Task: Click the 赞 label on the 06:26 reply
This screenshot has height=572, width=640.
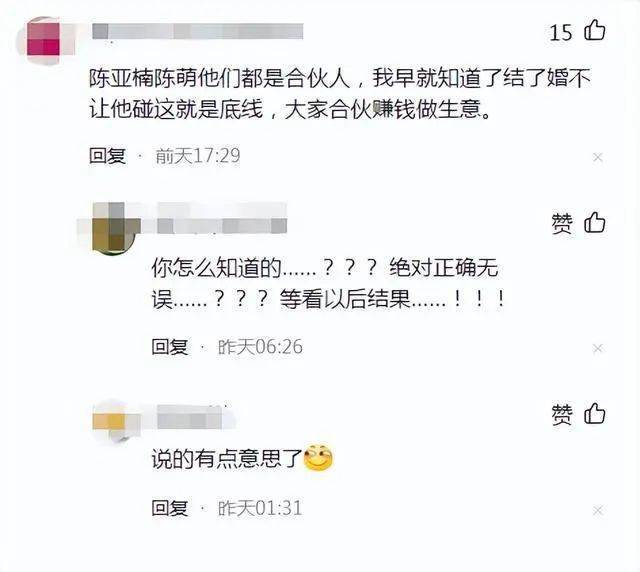Action: [x=562, y=223]
